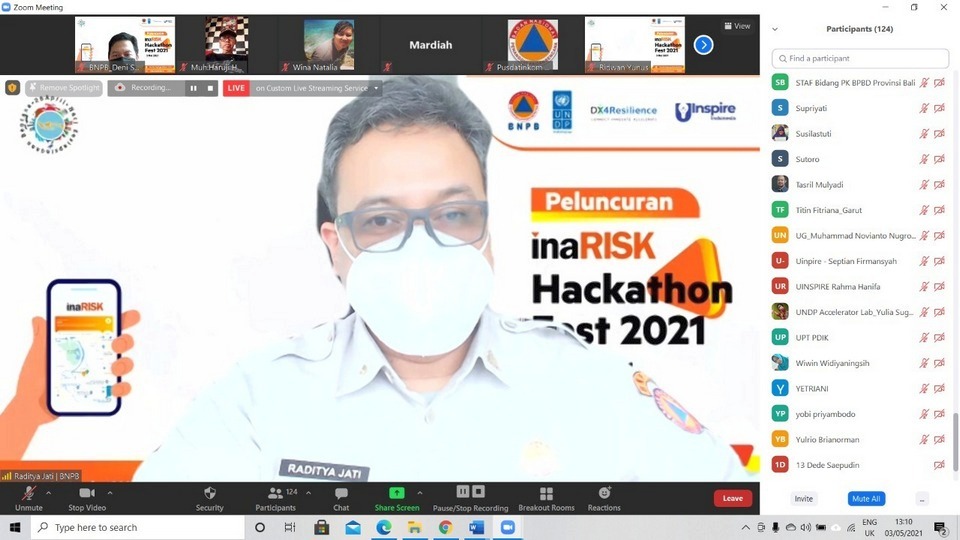The height and width of the screenshot is (540, 960).
Task: Click the red Leave button
Action: pyautogui.click(x=732, y=498)
